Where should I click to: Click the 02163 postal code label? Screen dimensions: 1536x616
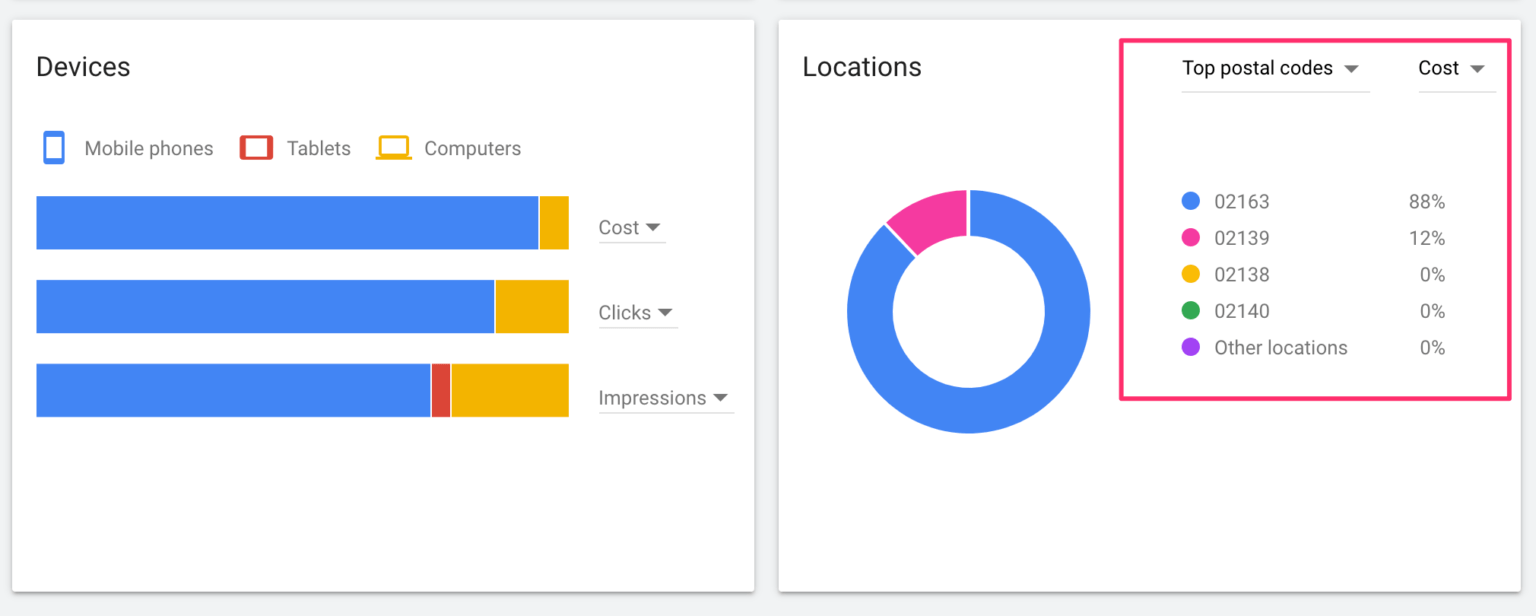(x=1242, y=201)
